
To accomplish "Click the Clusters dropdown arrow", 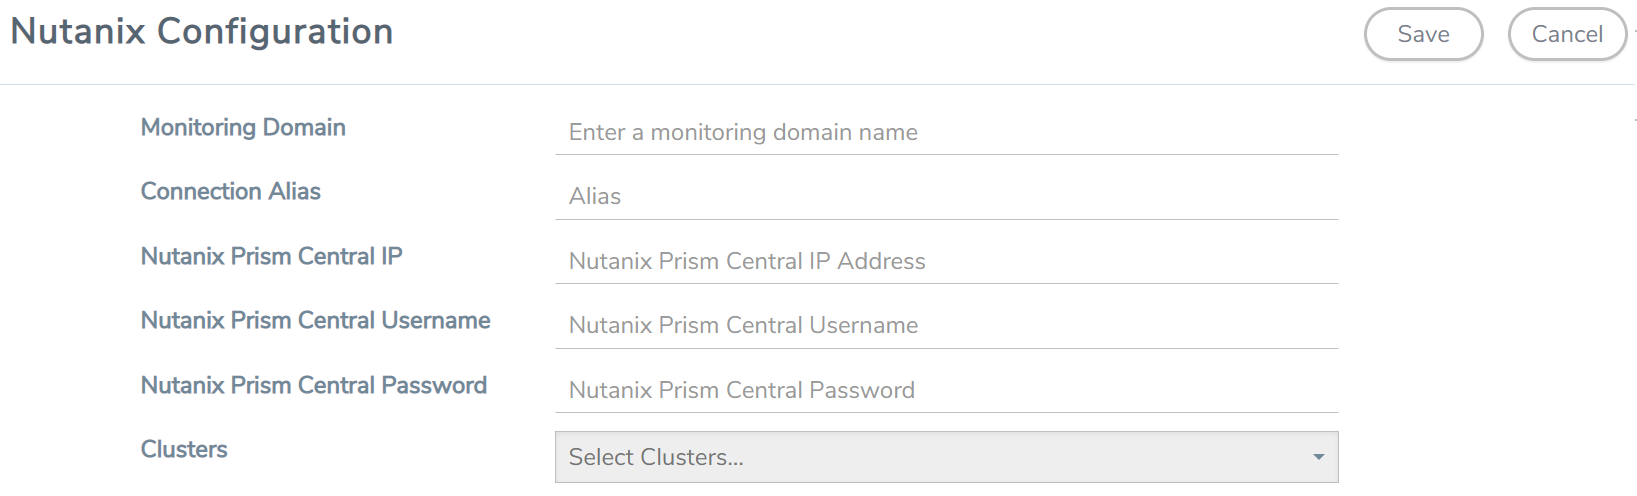I will tap(1318, 457).
